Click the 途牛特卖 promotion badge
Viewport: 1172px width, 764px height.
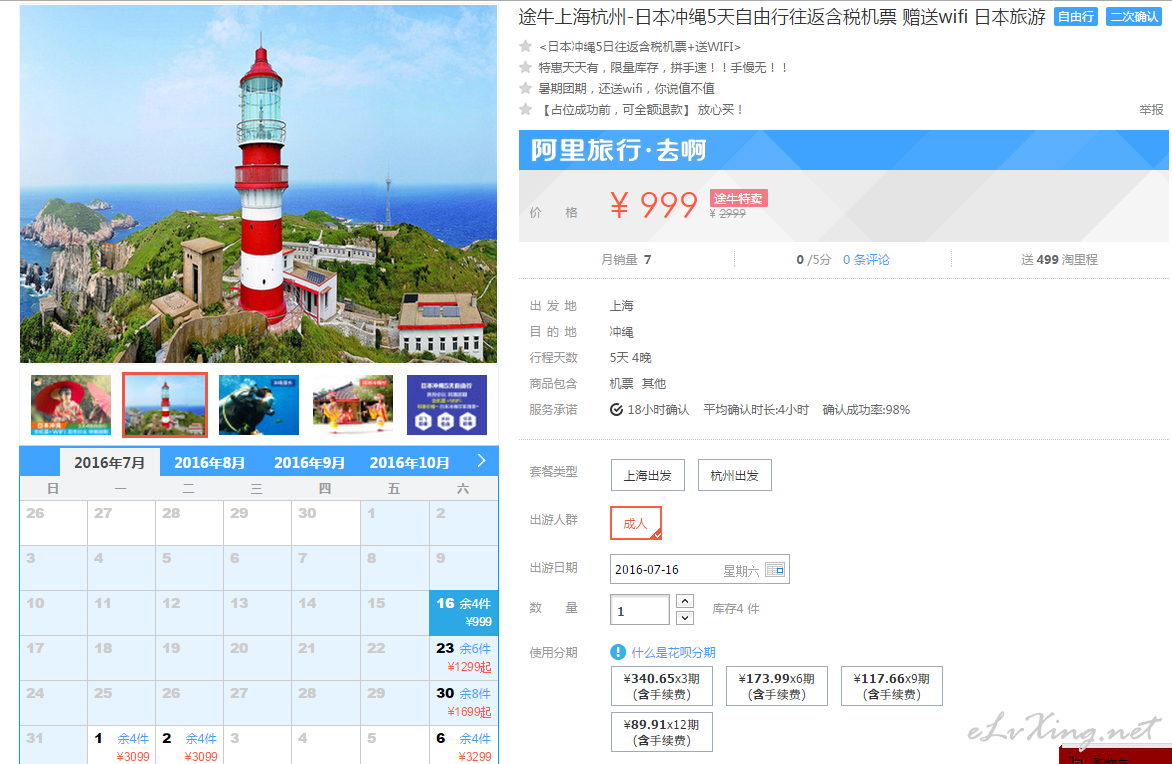tap(738, 198)
